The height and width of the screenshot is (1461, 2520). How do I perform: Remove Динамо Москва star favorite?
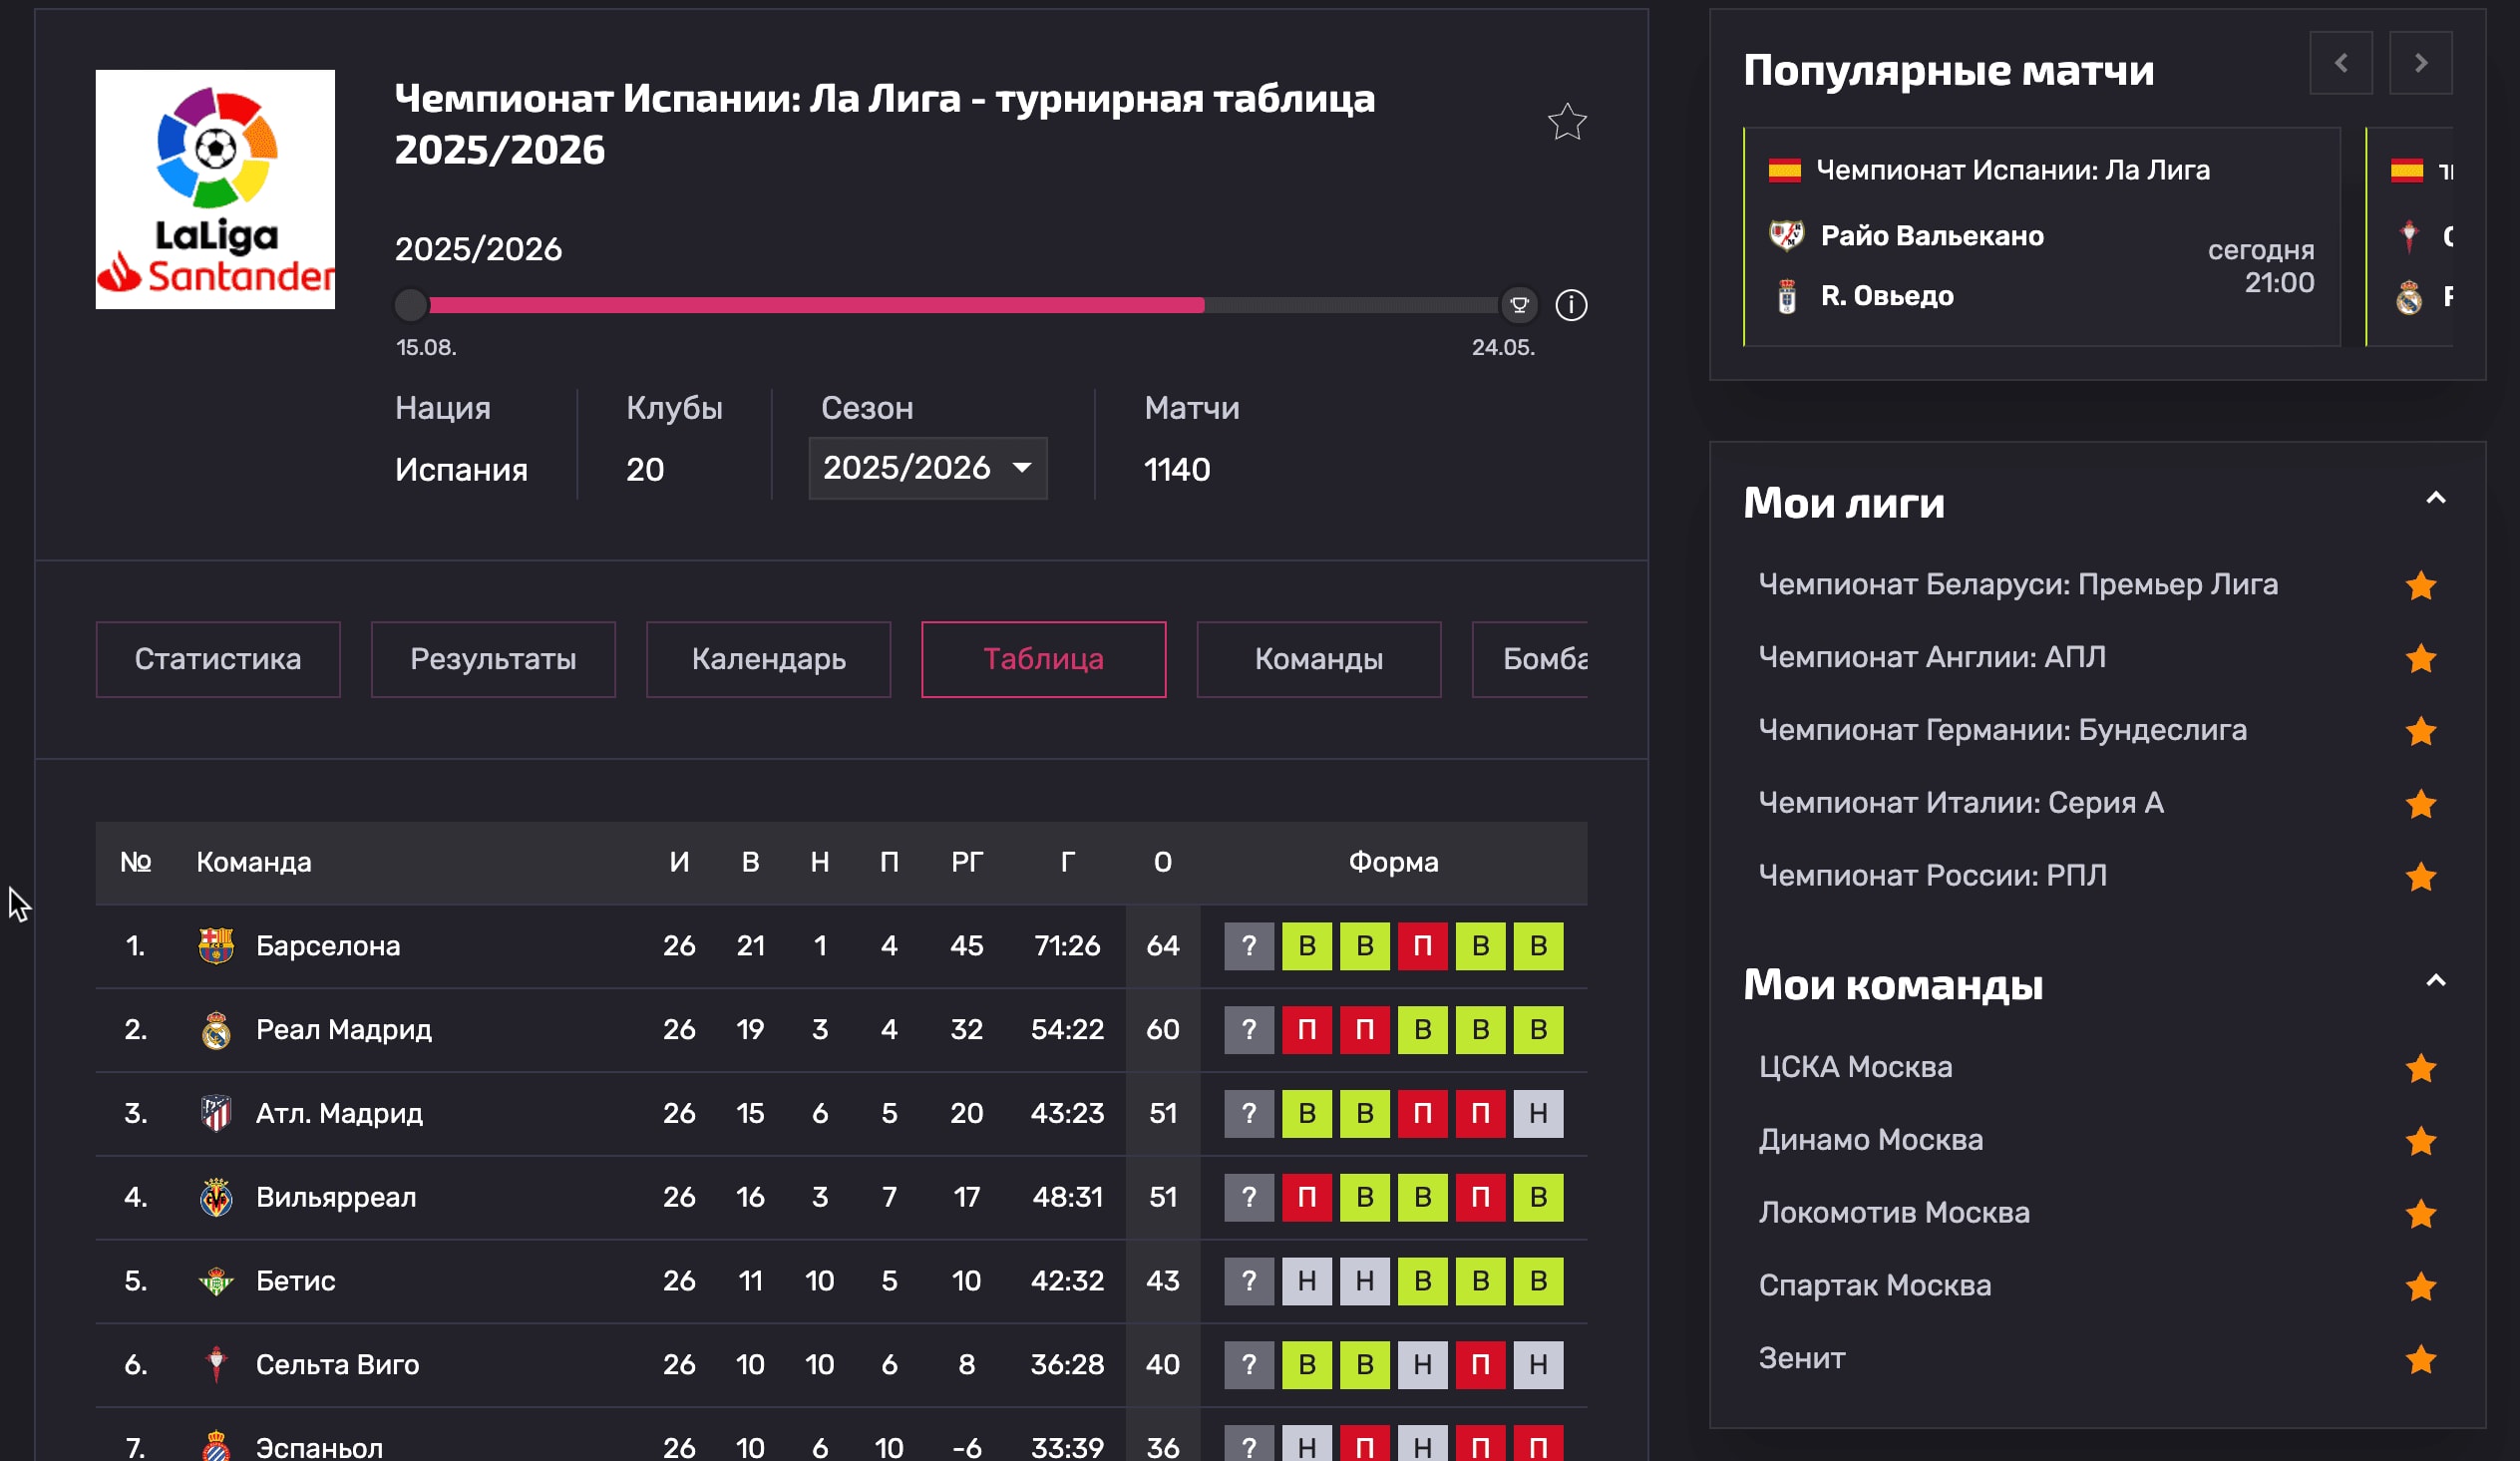click(x=2420, y=1141)
